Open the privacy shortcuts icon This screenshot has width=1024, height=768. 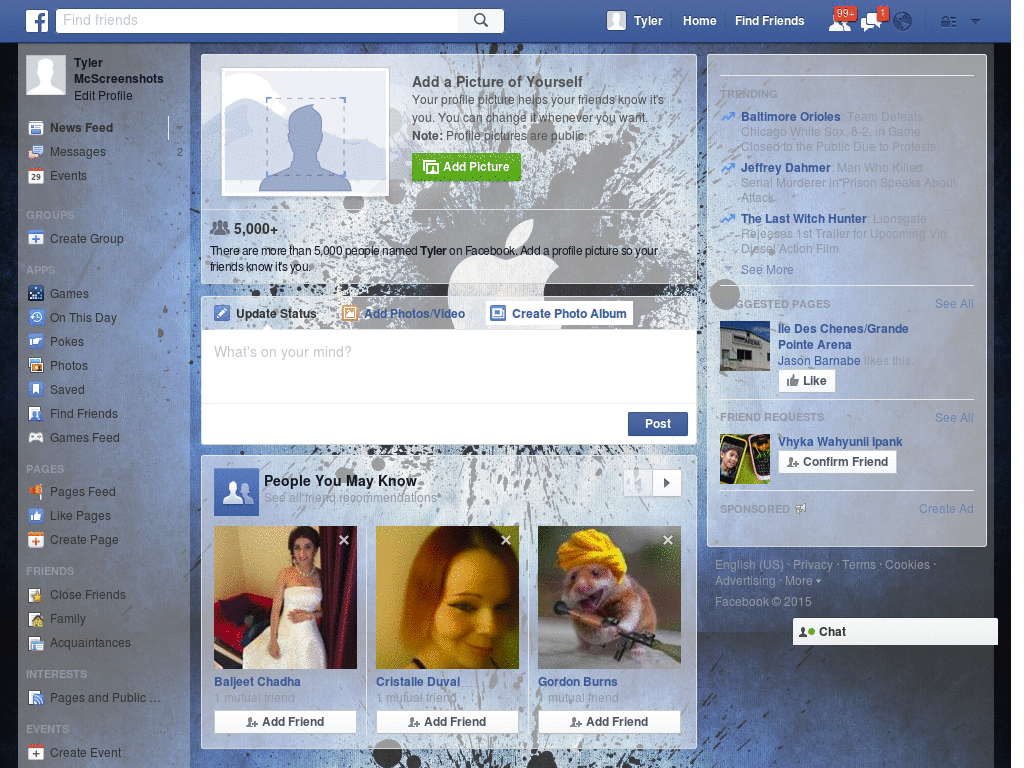coord(949,22)
